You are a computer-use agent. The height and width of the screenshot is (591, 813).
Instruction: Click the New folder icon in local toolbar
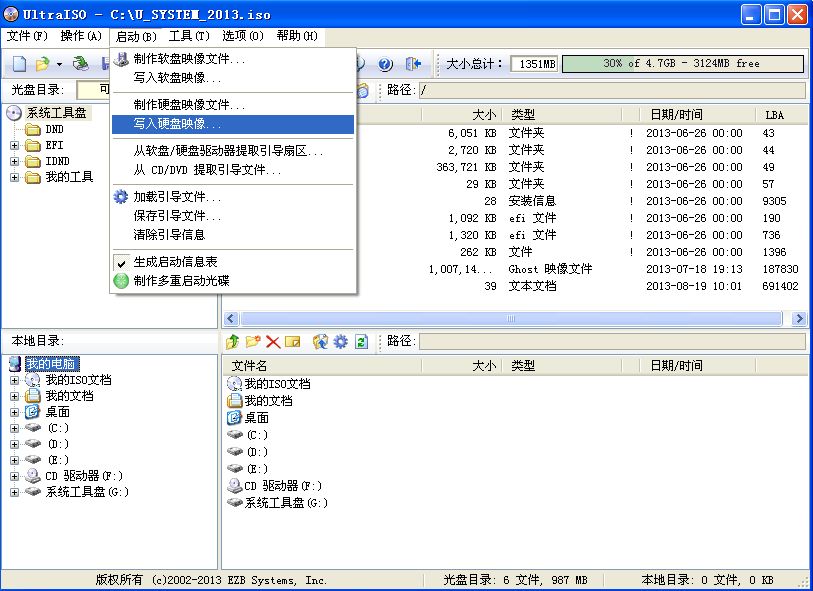pos(253,342)
